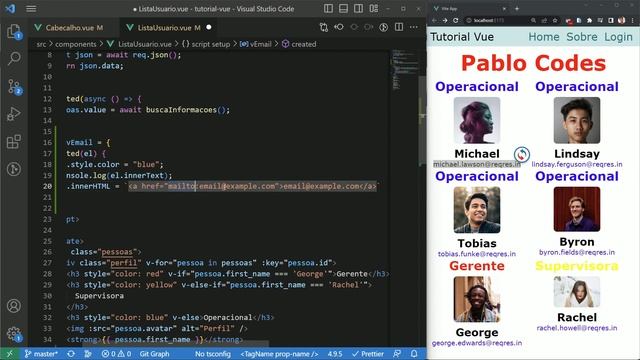640x360 pixels.
Task: Open editor More Actions ellipsis
Action: [413, 27]
